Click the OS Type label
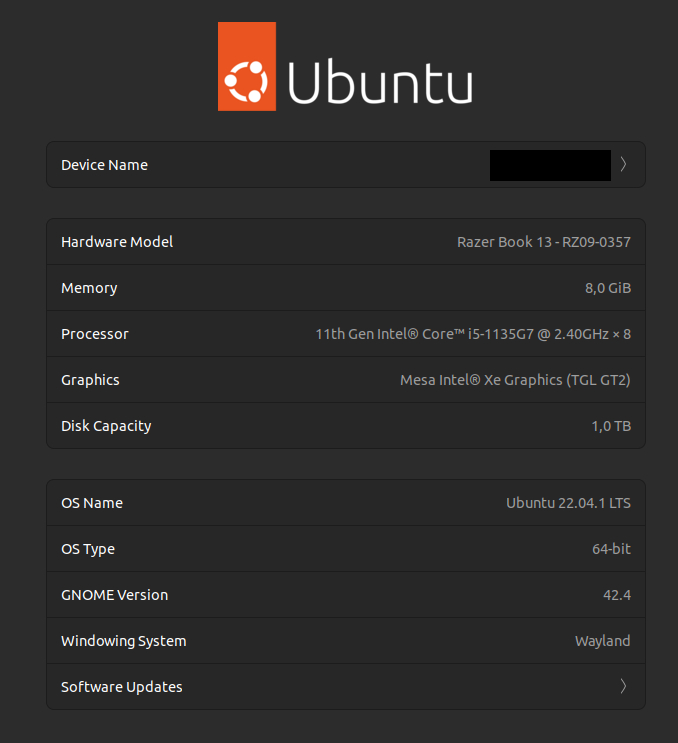Image resolution: width=678 pixels, height=743 pixels. coord(88,549)
